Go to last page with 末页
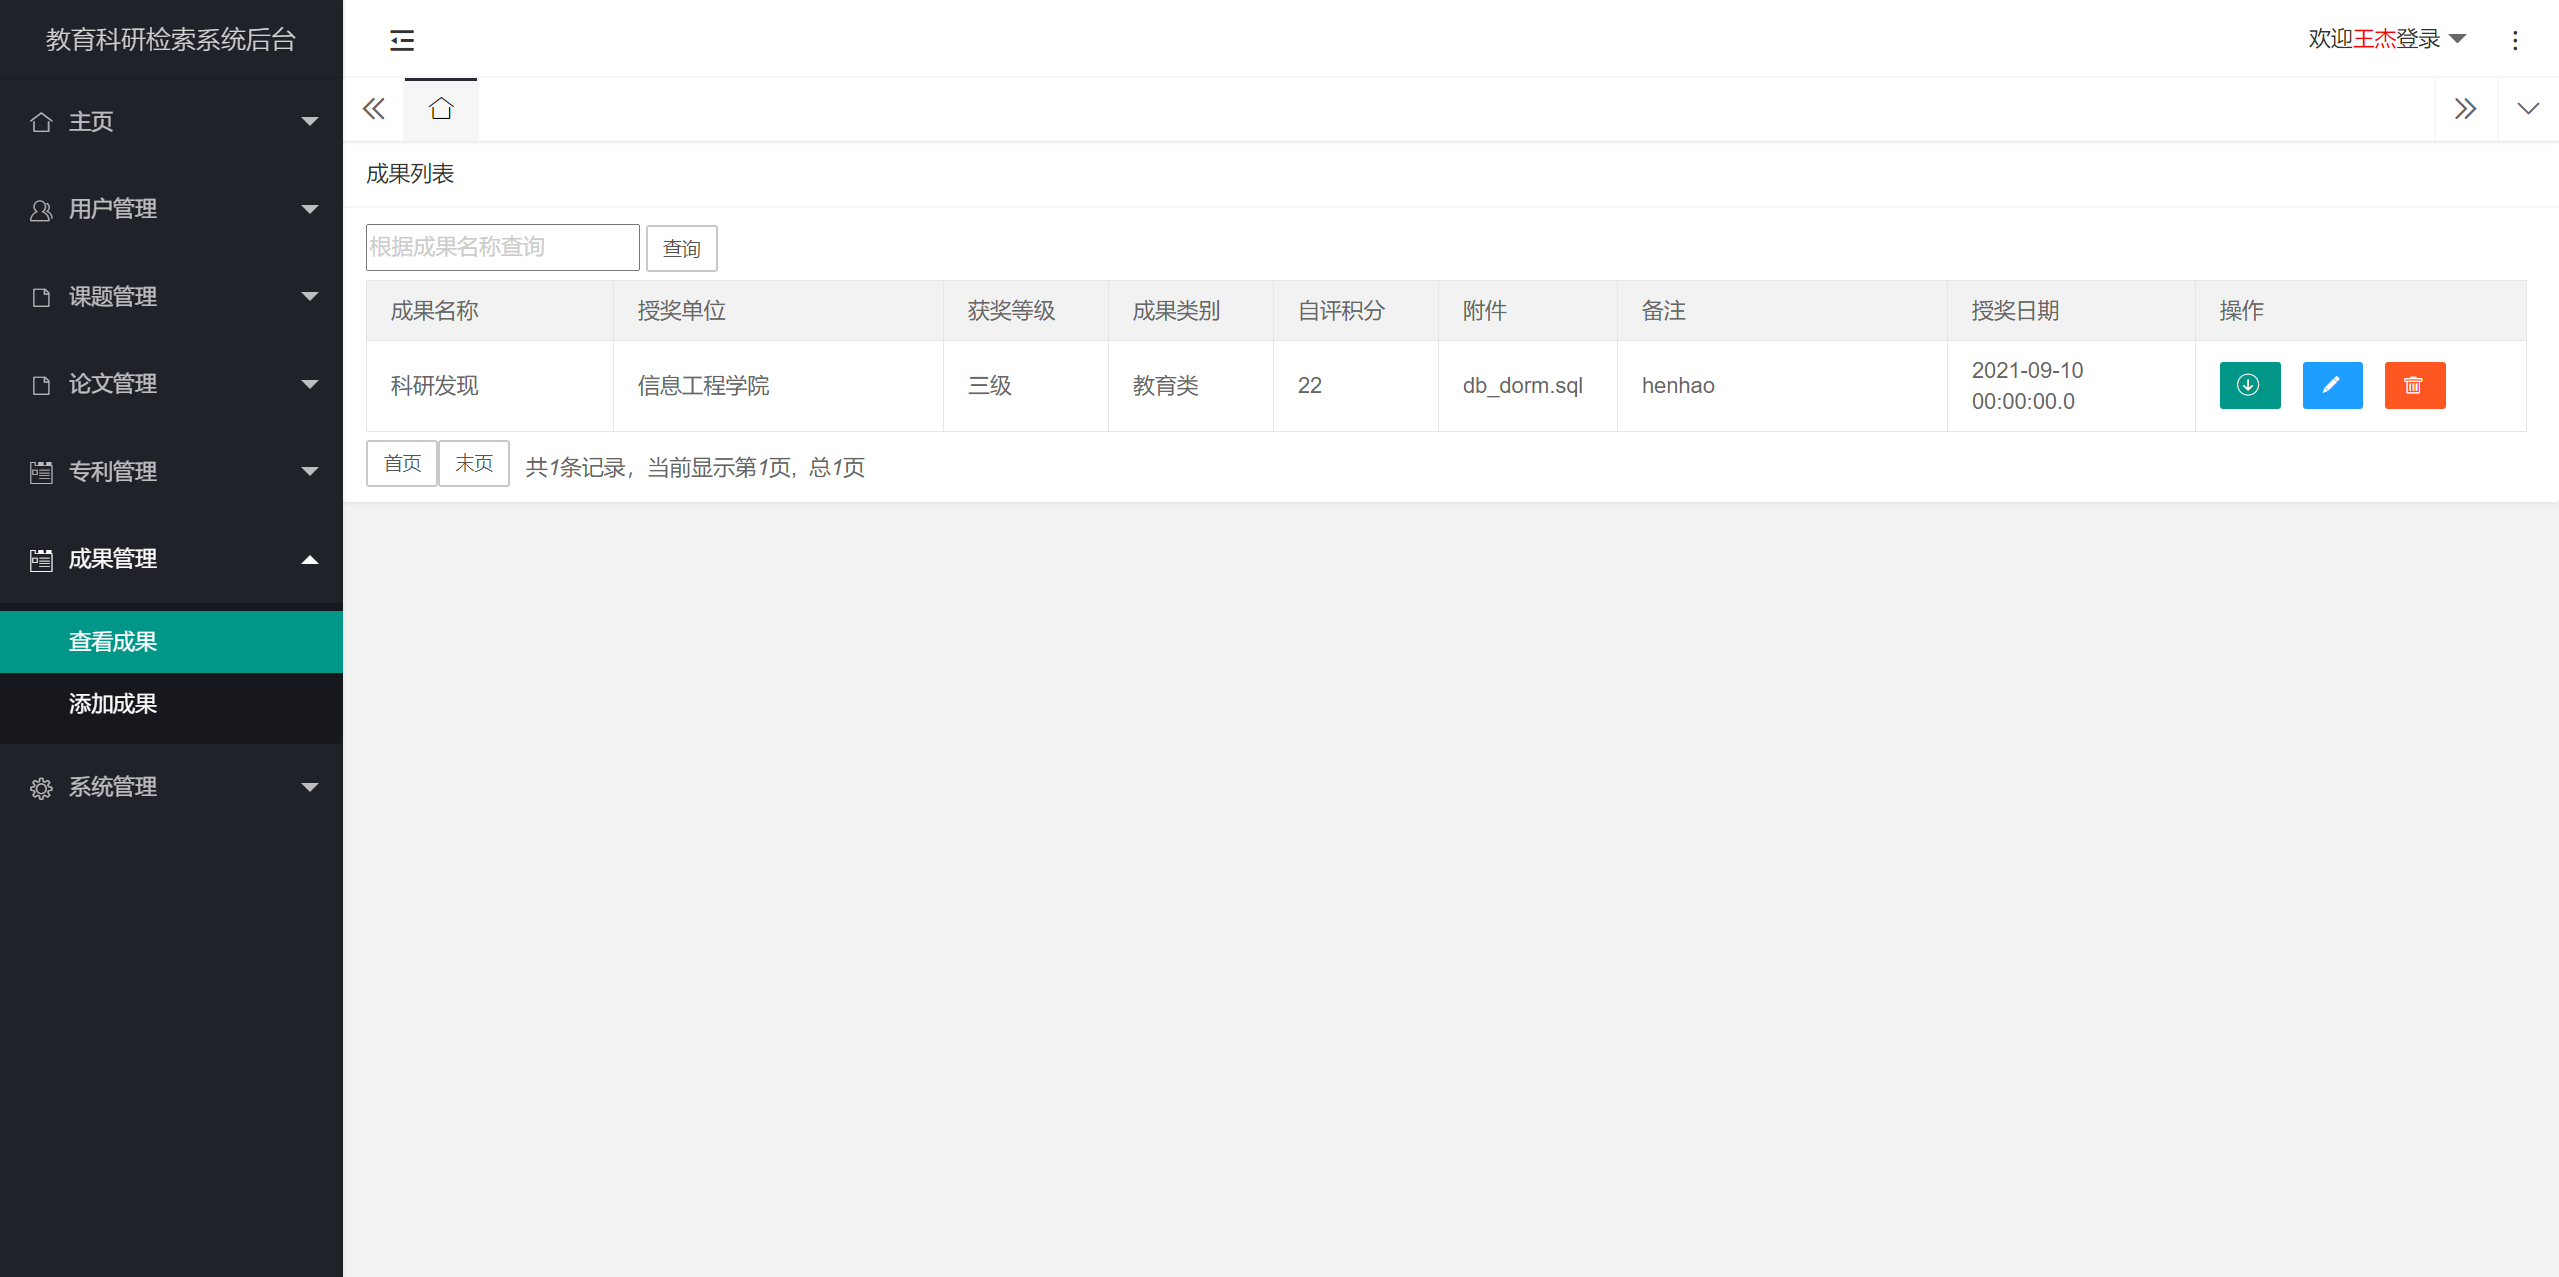Image resolution: width=2559 pixels, height=1277 pixels. click(x=474, y=463)
